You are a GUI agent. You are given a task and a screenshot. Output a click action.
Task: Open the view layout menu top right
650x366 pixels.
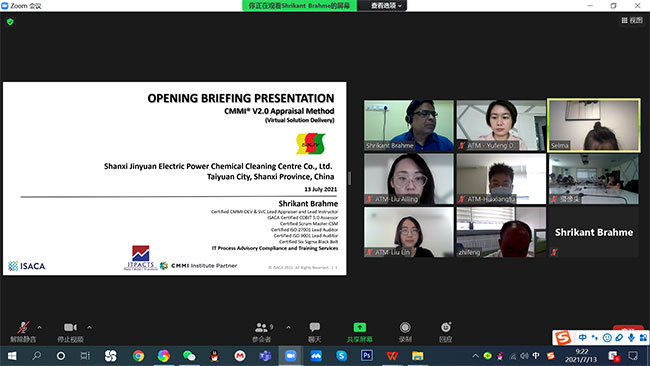pos(632,20)
